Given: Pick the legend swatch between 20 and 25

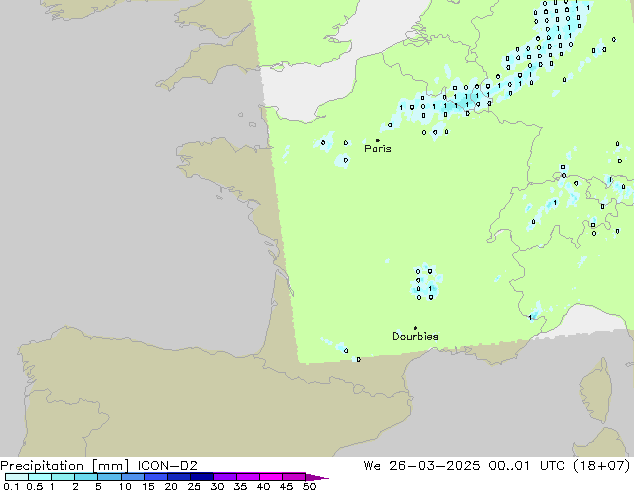Looking at the screenshot, I should coord(179,477).
